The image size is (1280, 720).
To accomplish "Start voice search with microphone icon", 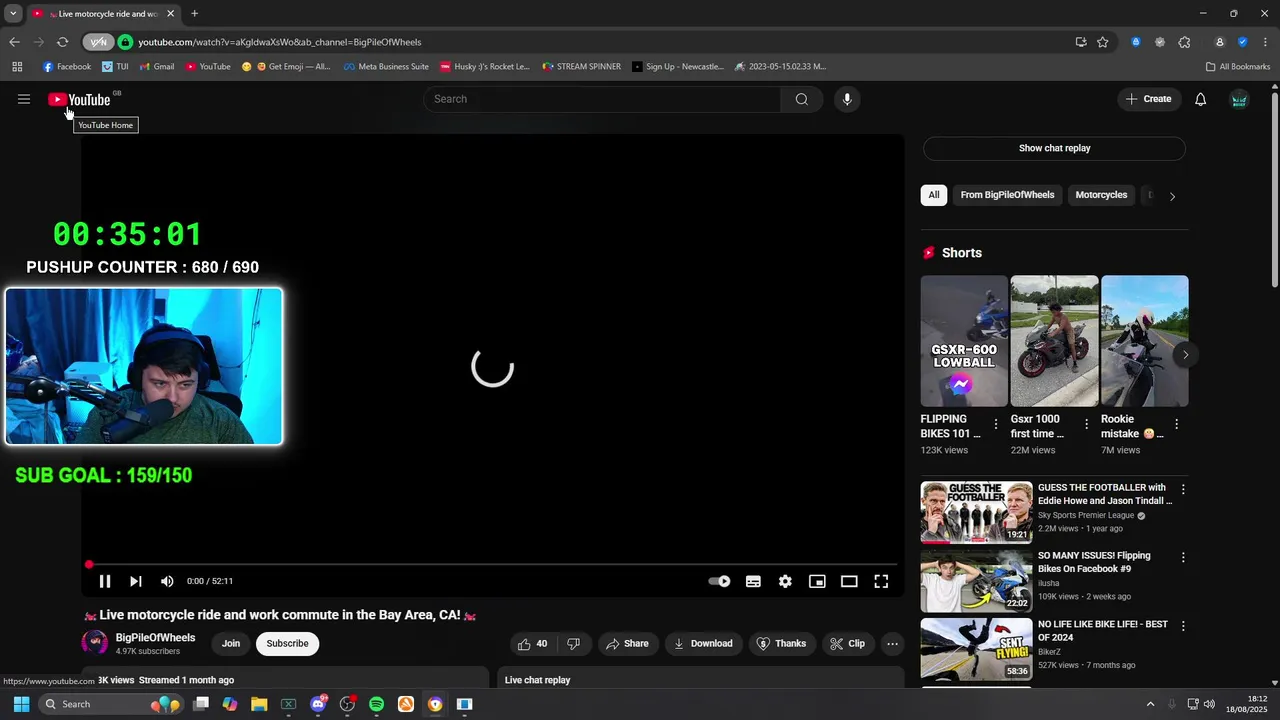I will (847, 99).
